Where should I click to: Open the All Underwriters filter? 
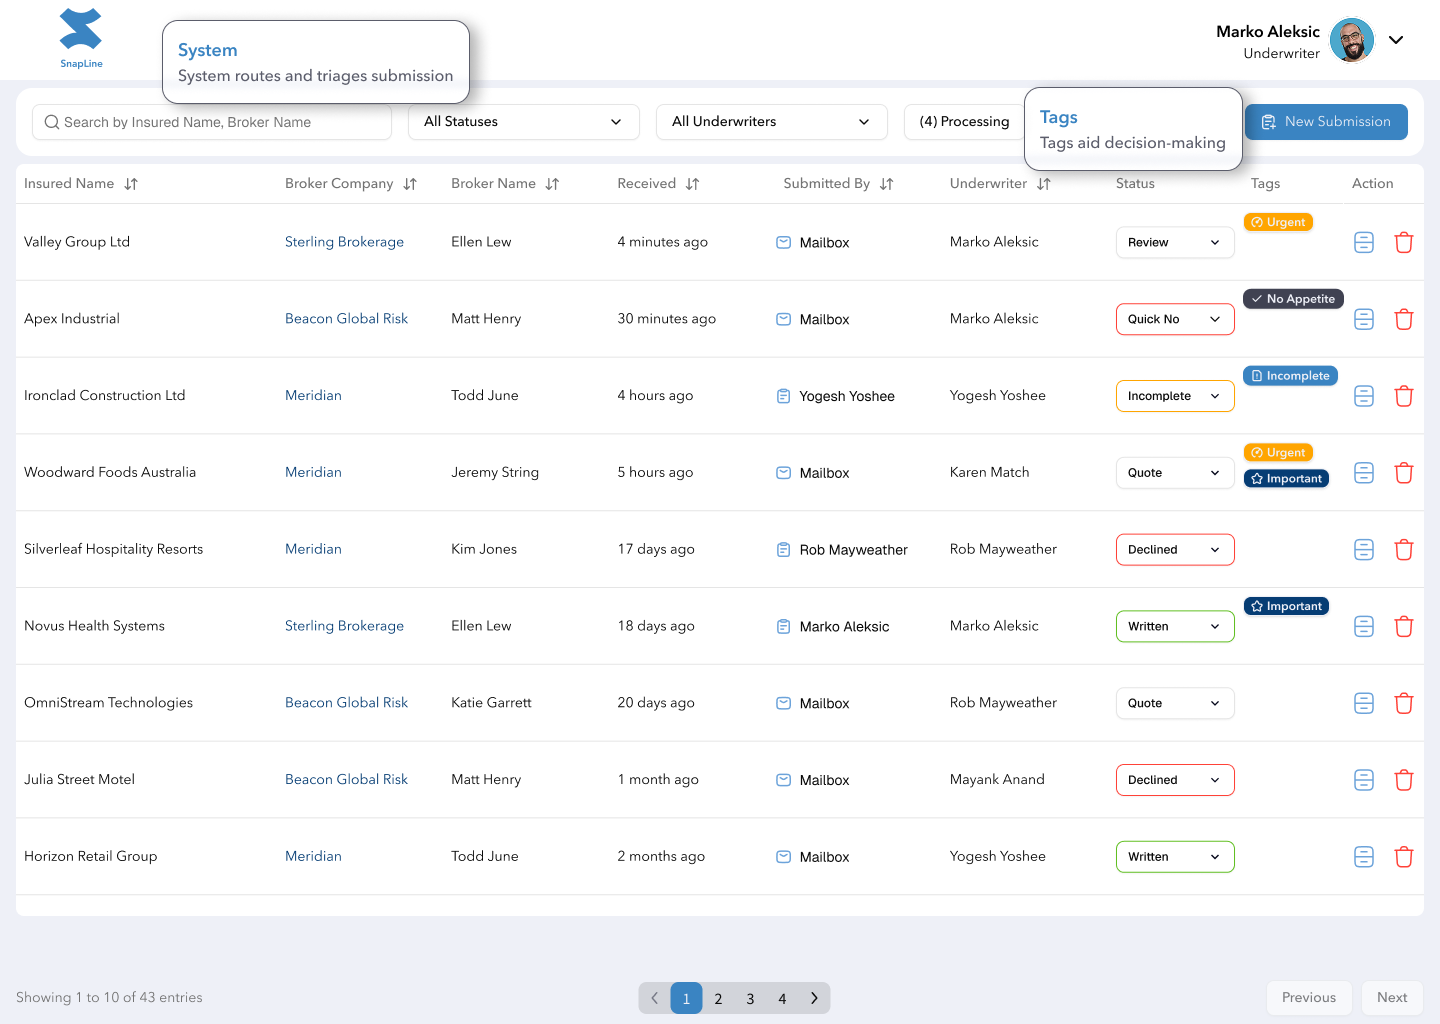(771, 121)
